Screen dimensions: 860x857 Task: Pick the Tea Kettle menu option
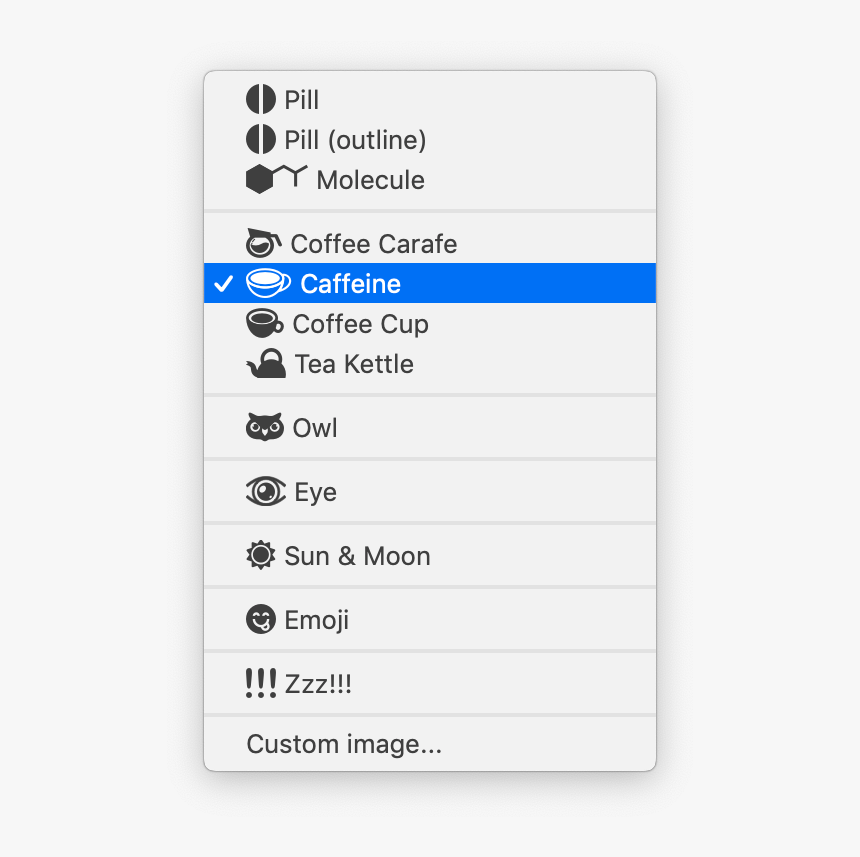(x=354, y=364)
